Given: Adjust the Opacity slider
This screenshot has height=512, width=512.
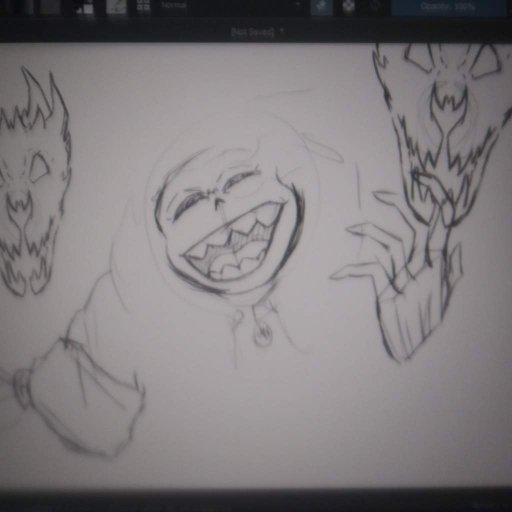Looking at the screenshot, I should click(x=449, y=7).
